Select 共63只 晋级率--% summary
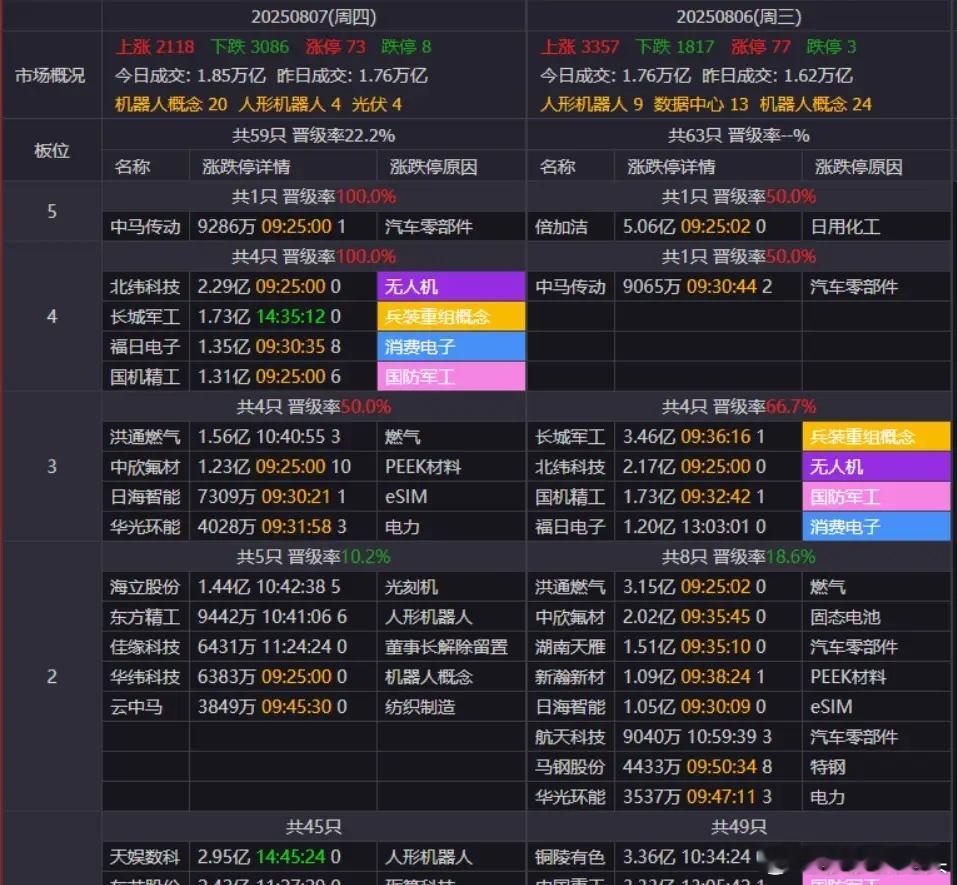The image size is (957, 885). click(x=739, y=135)
